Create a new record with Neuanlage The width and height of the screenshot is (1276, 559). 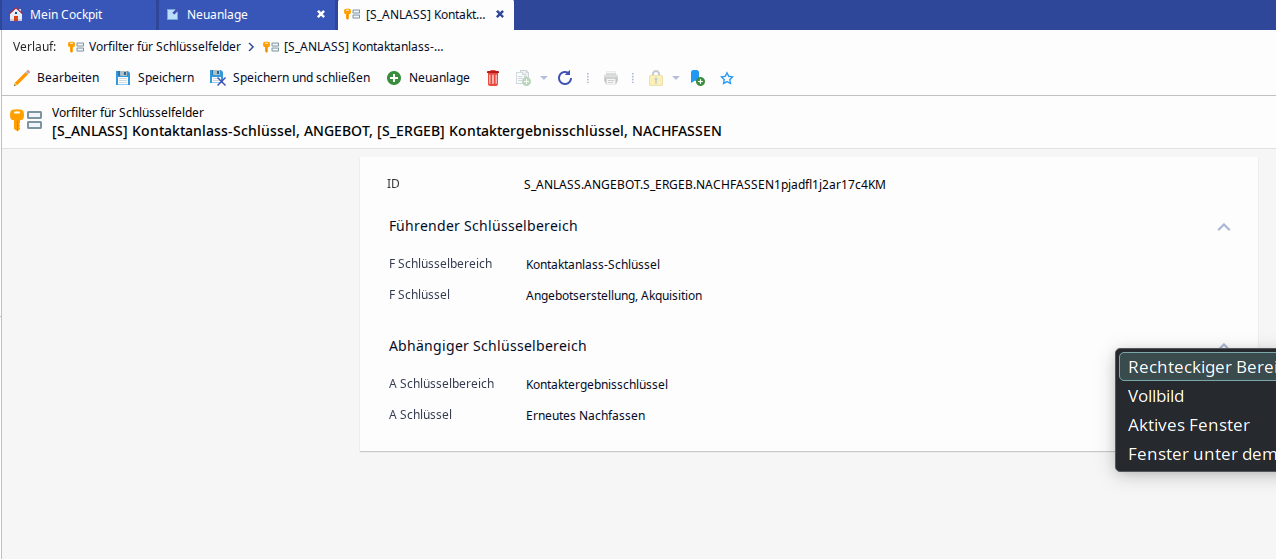click(428, 78)
